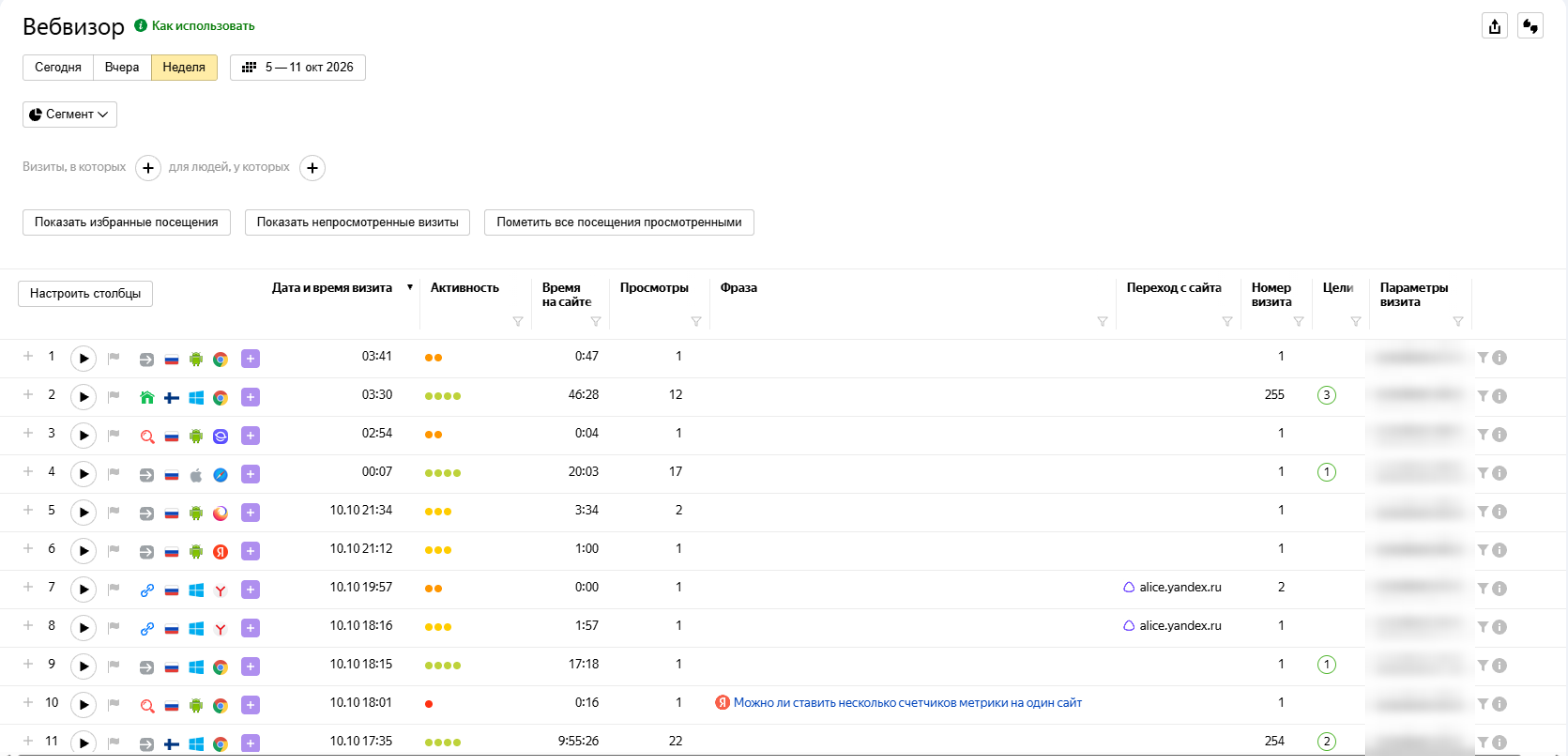Open filter for 'Номер визита' column
Screen dimensions: 1568x756
1298,321
